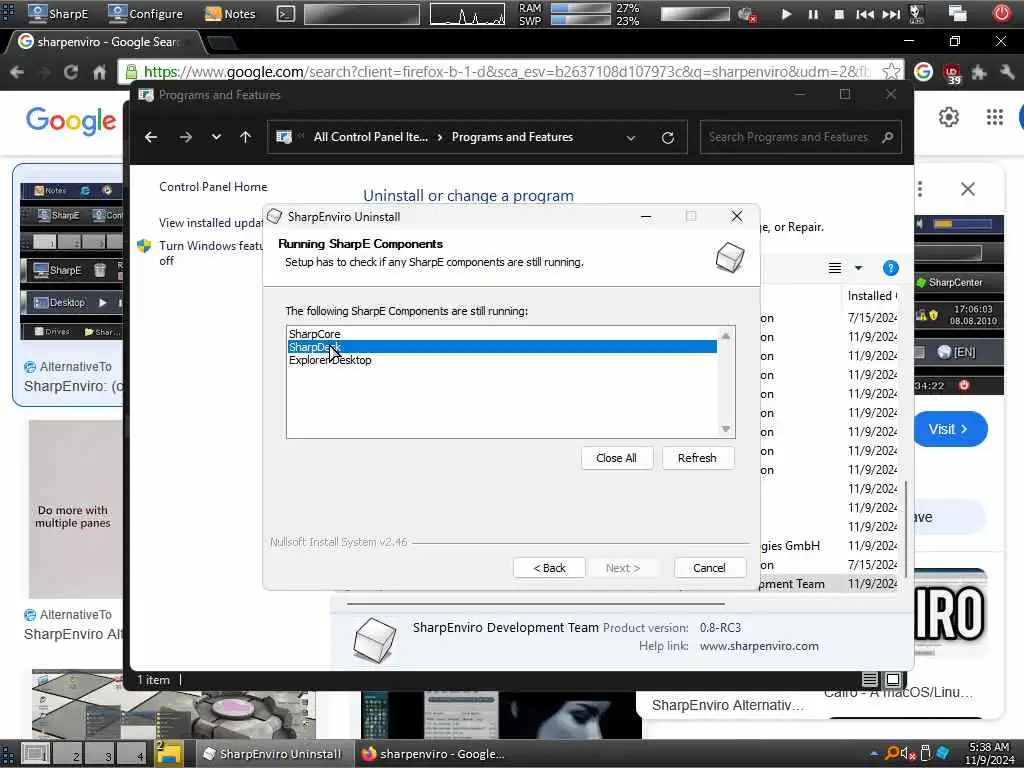1024x768 pixels.
Task: Open Control Panel Home link
Action: pyautogui.click(x=213, y=187)
